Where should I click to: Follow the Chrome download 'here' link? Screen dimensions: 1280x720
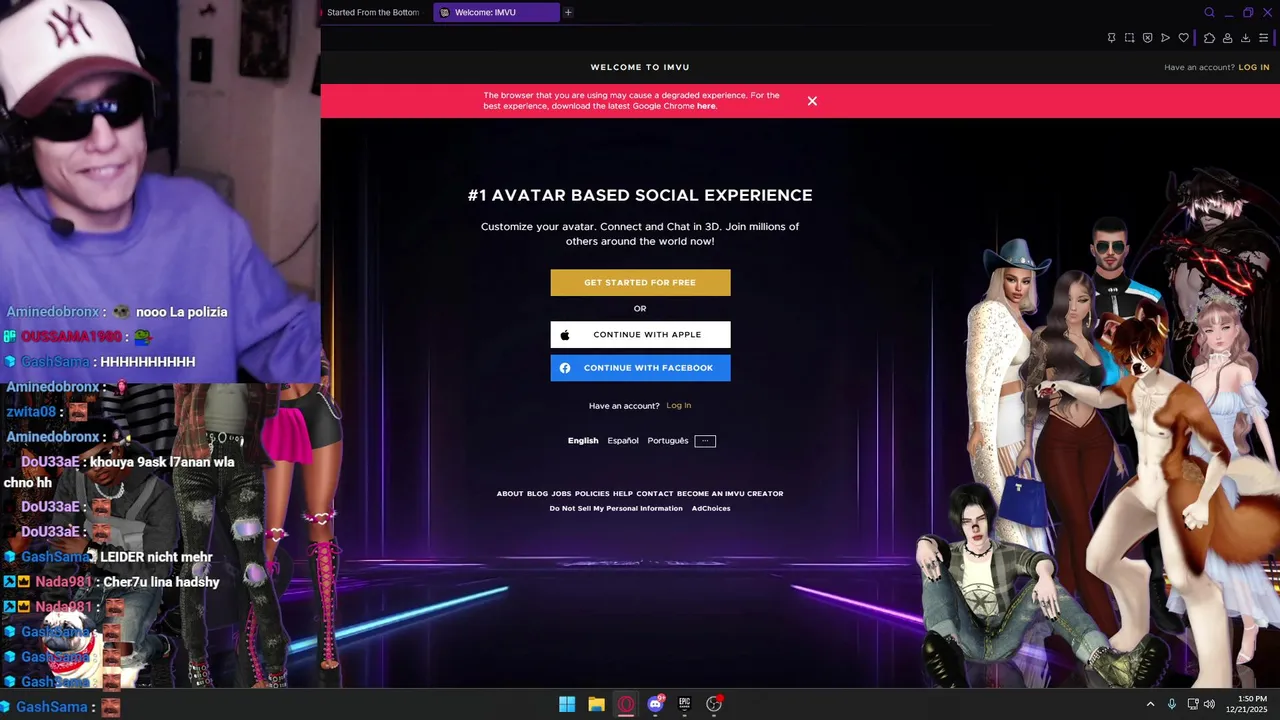click(x=706, y=106)
